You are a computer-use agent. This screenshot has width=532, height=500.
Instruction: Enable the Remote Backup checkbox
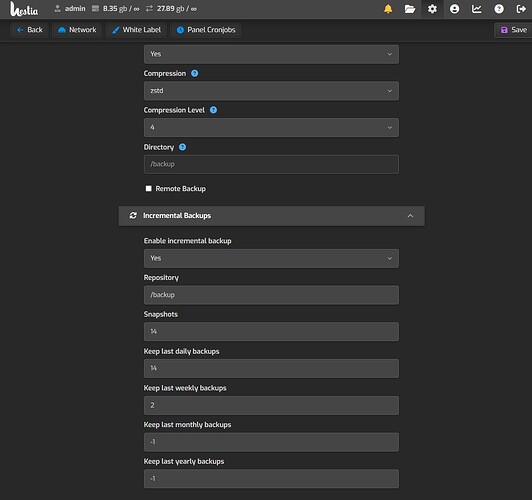[148, 188]
